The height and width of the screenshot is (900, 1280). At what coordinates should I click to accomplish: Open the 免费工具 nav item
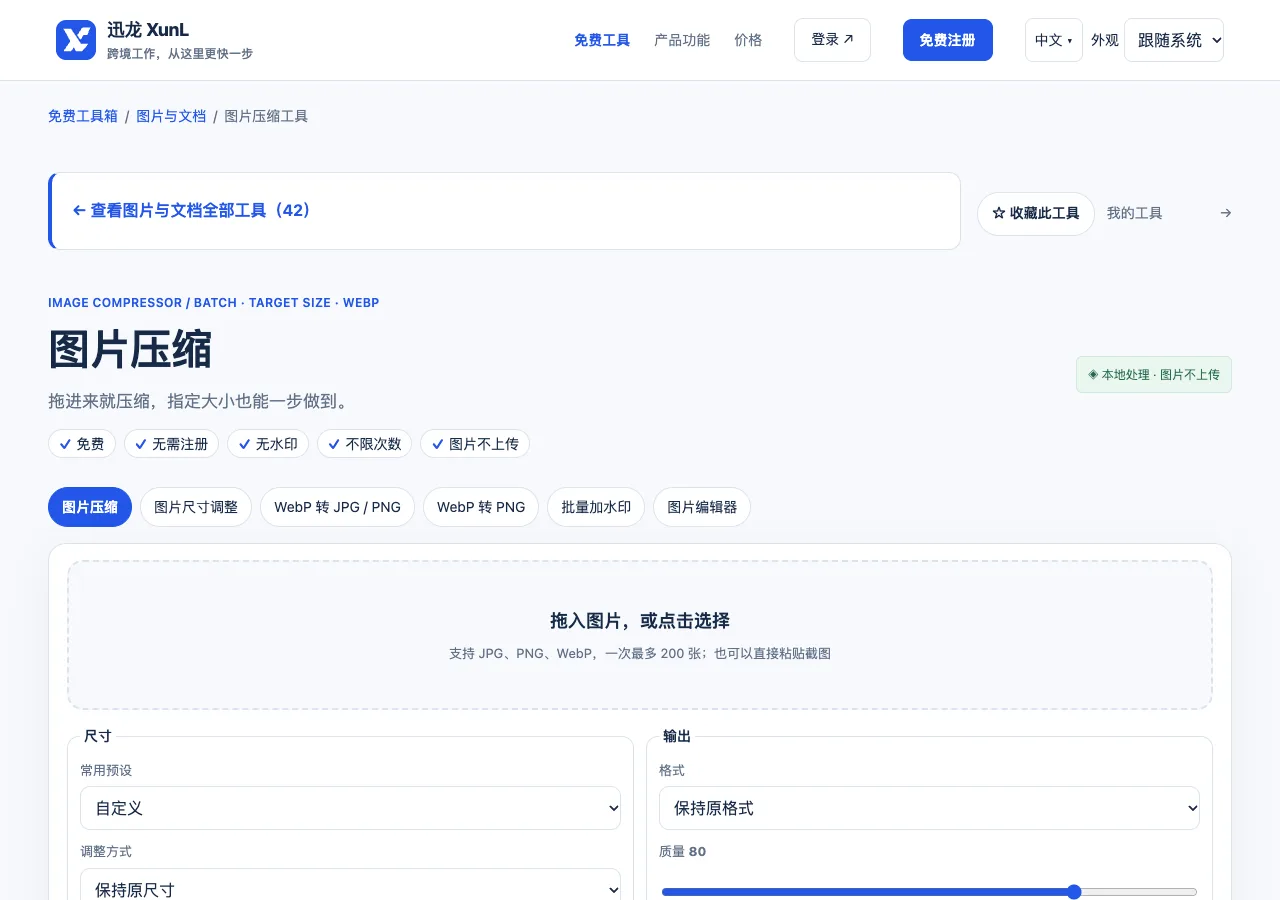[602, 40]
